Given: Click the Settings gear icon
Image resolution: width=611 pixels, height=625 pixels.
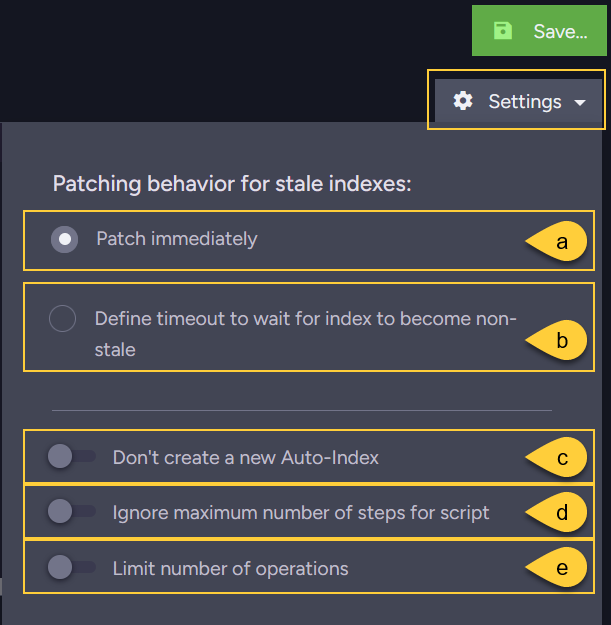Looking at the screenshot, I should pos(463,101).
